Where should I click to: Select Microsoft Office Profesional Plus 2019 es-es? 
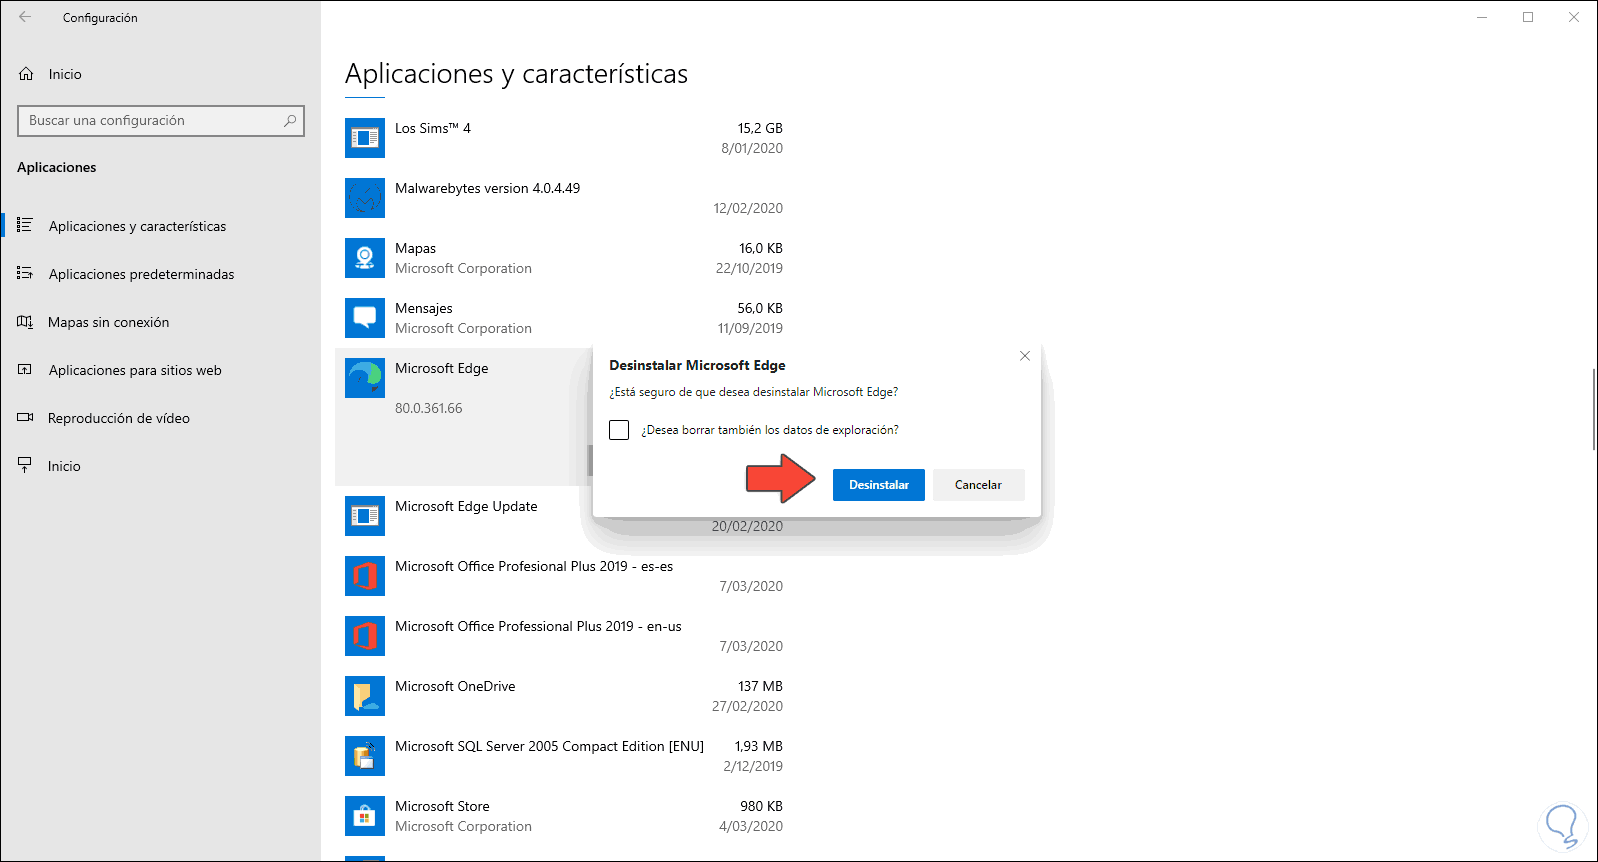[x=534, y=566]
